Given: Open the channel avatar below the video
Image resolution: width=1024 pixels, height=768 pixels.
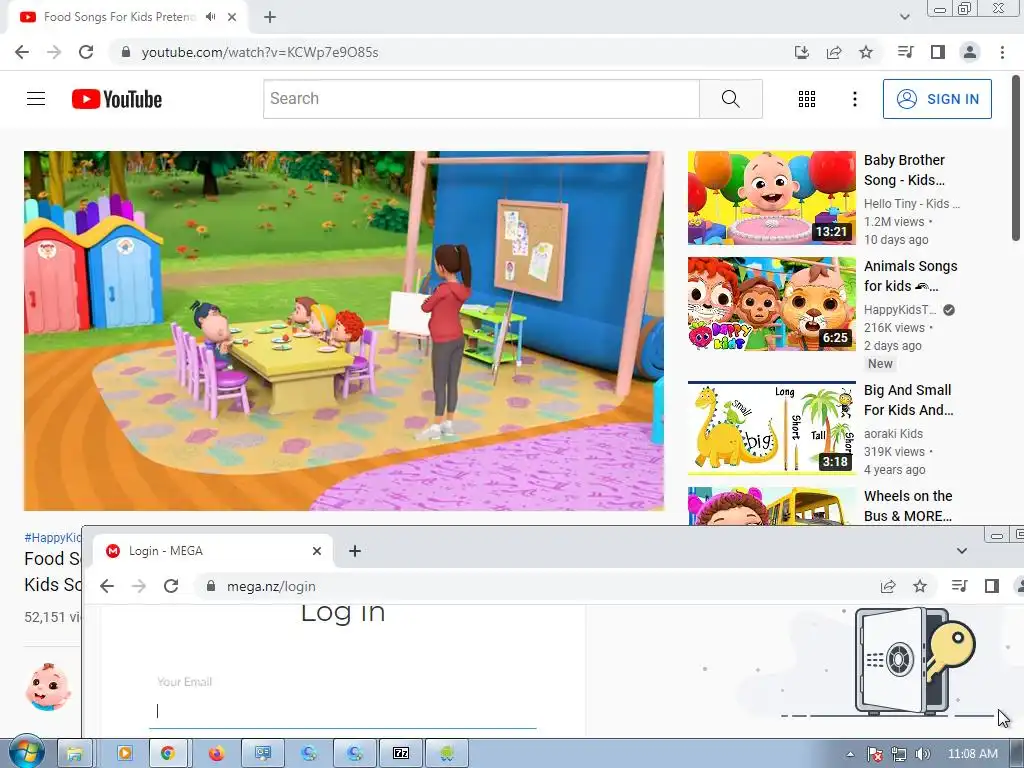Looking at the screenshot, I should click(48, 687).
